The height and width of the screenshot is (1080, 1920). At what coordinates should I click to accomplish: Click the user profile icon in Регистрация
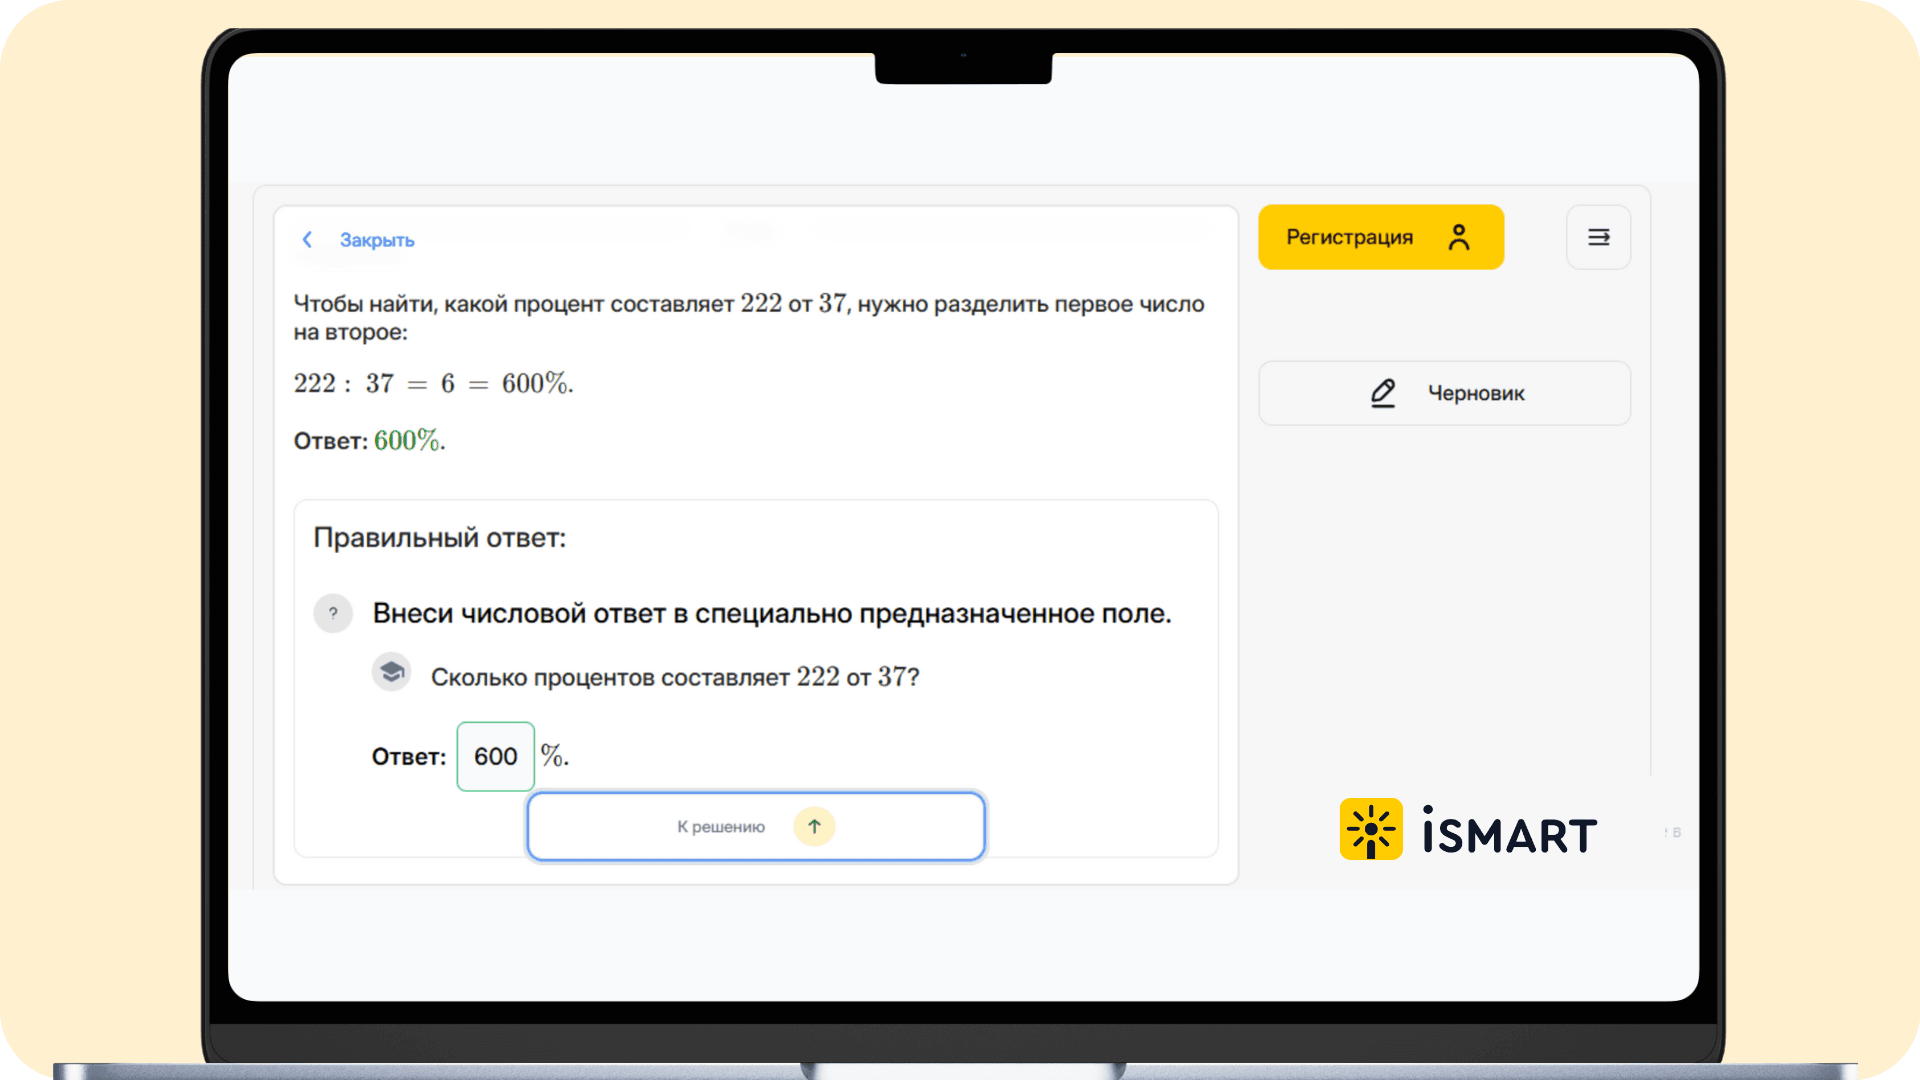[x=1459, y=237]
